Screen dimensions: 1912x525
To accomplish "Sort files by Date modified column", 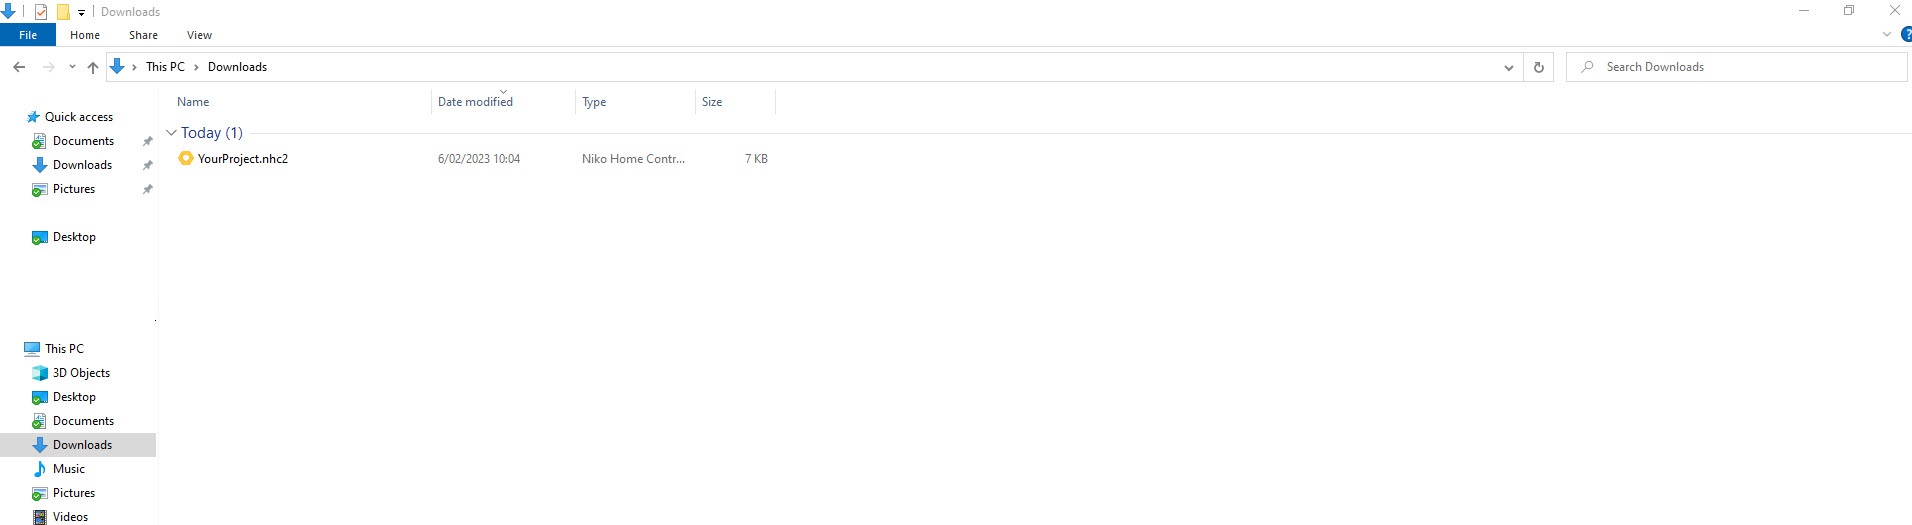I will coord(475,102).
